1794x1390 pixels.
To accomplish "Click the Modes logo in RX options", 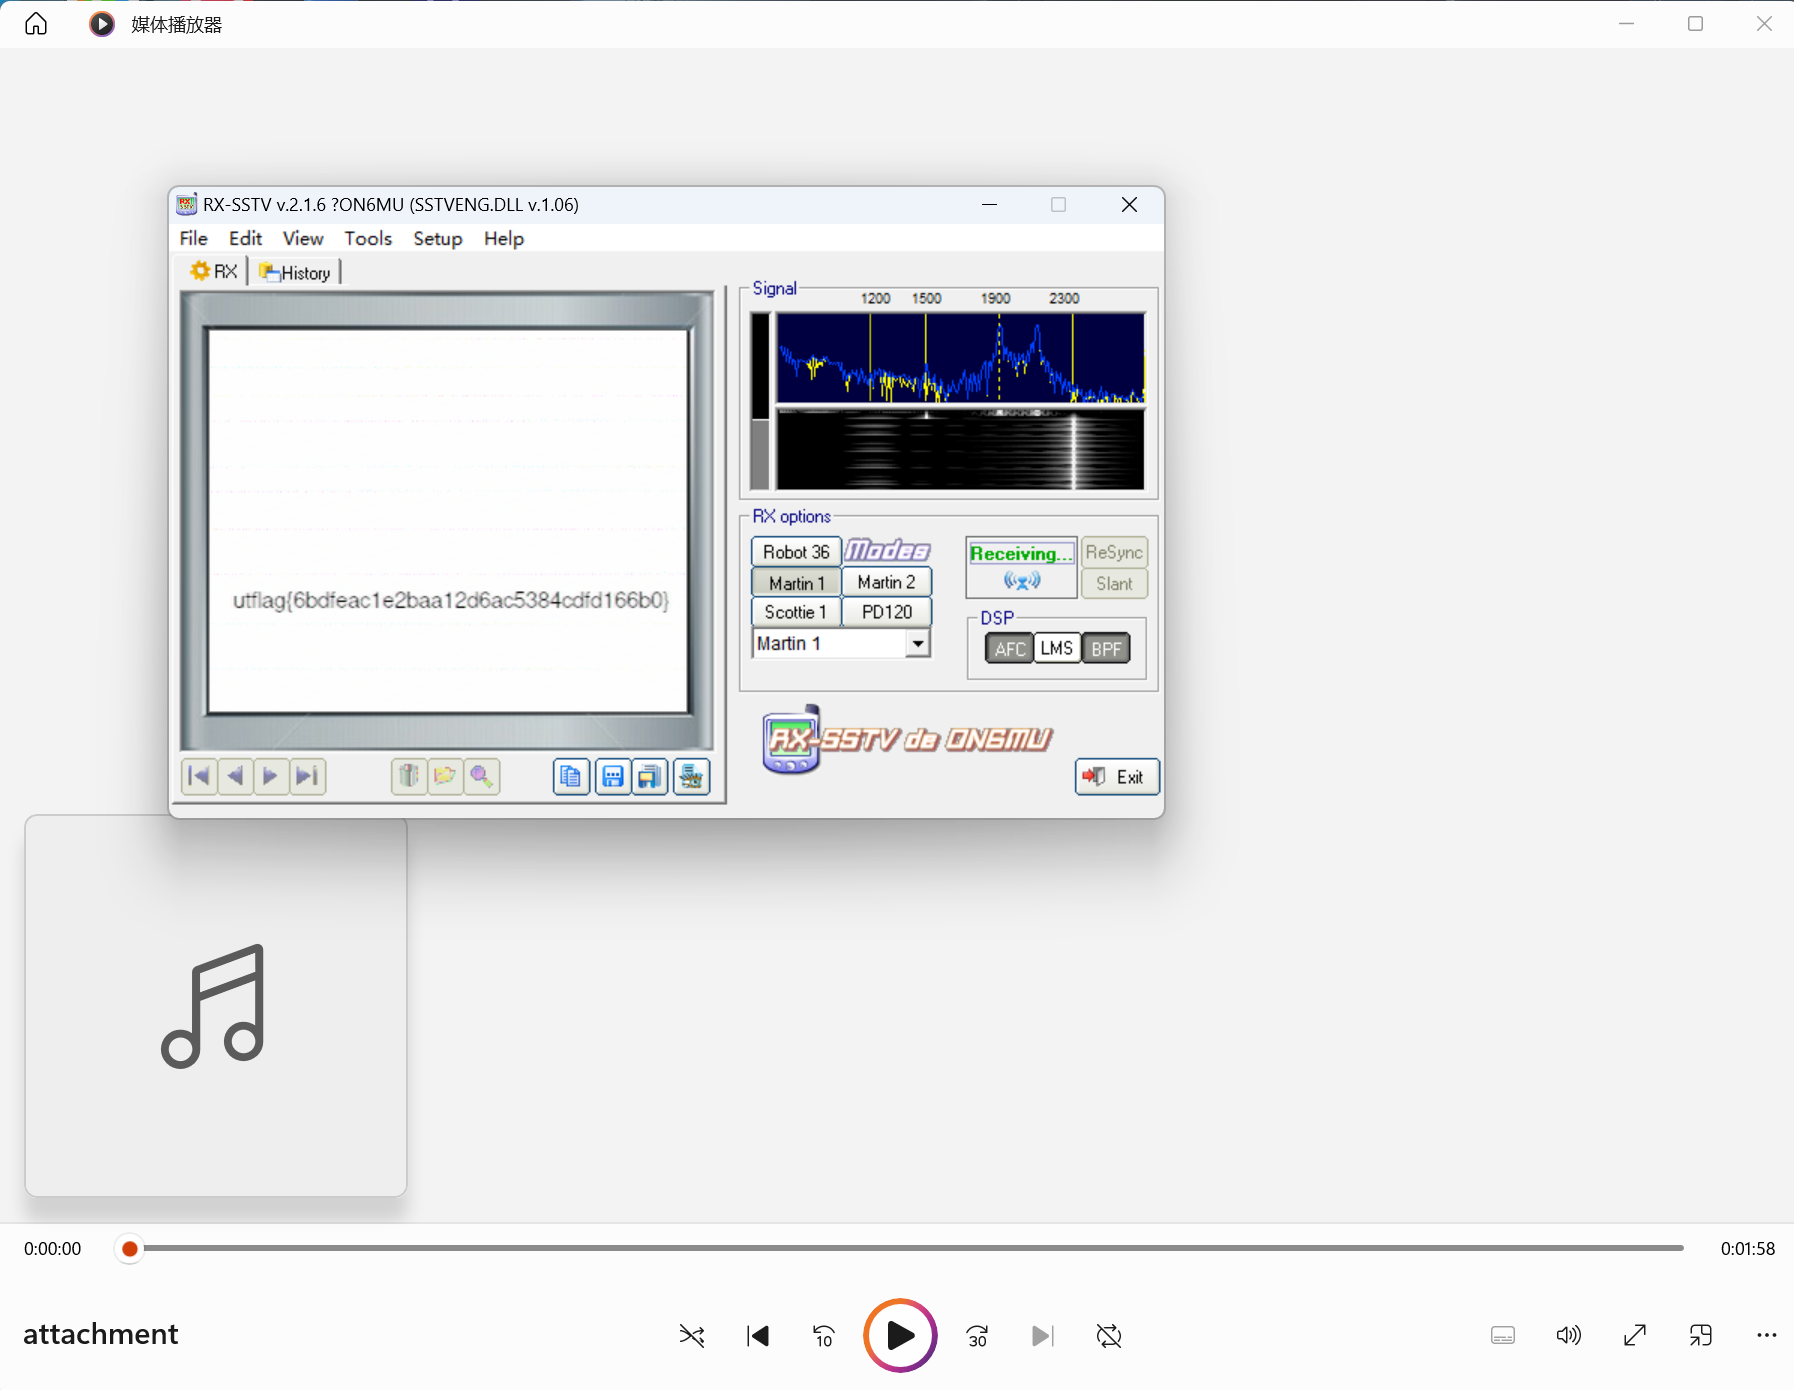I will pyautogui.click(x=887, y=551).
